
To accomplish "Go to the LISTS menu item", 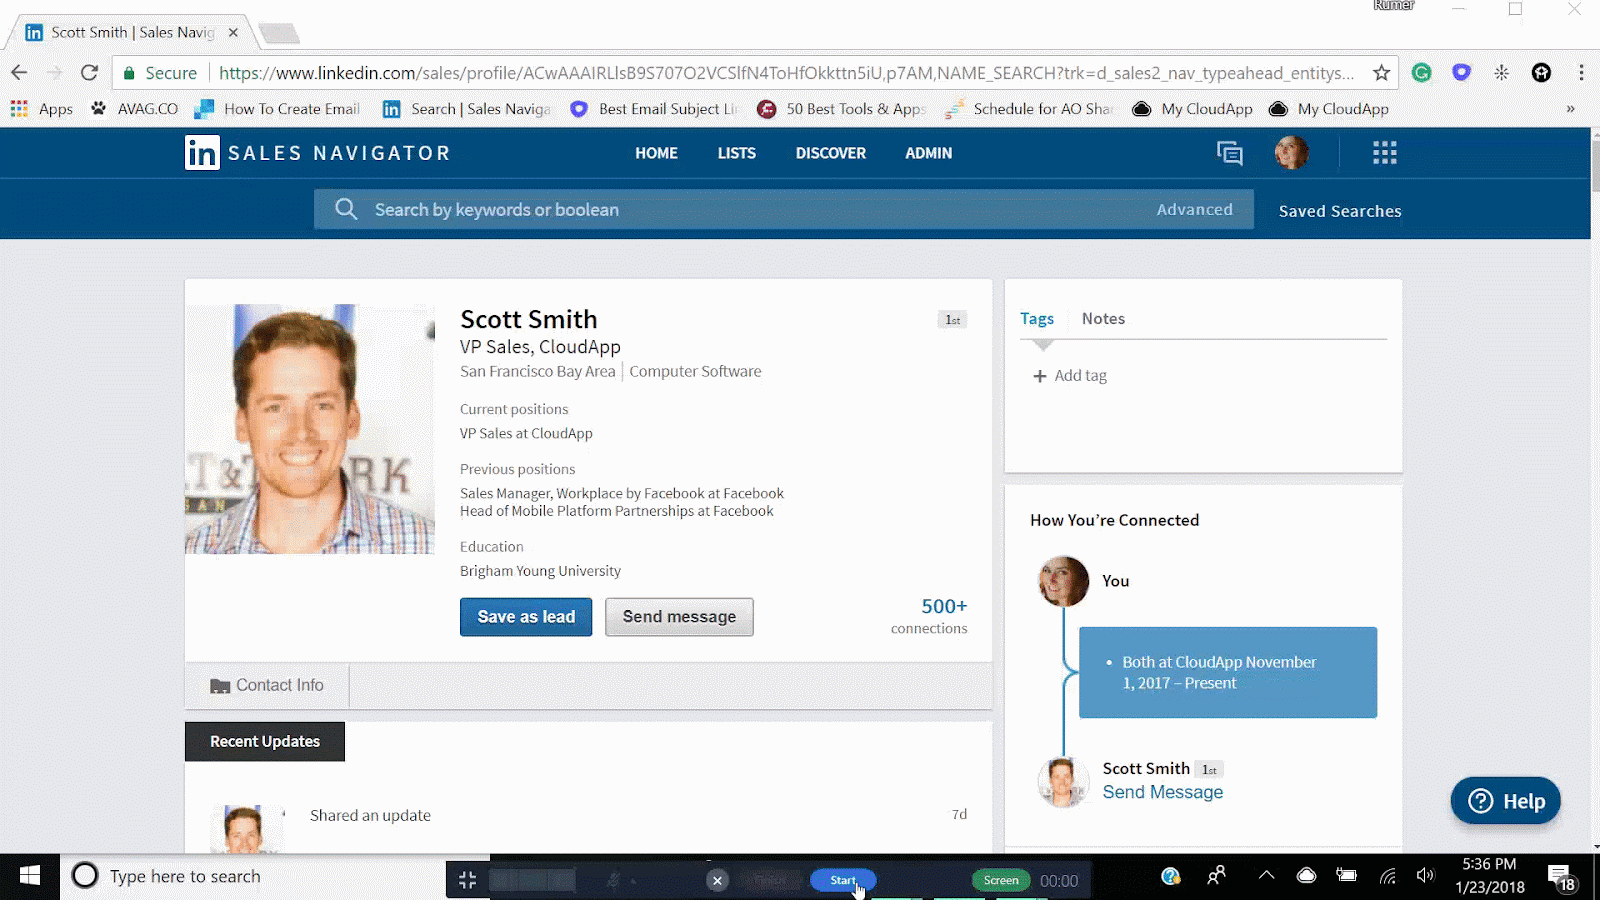I will 736,153.
